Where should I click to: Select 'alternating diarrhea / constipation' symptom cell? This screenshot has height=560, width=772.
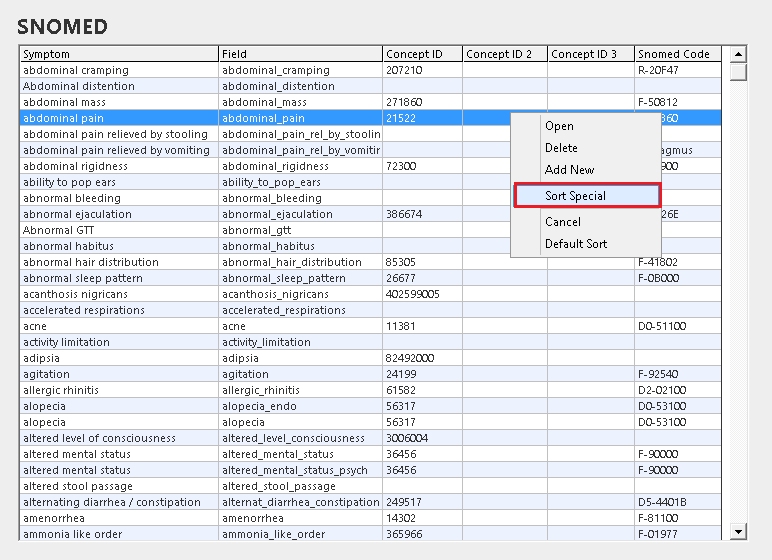(x=119, y=502)
